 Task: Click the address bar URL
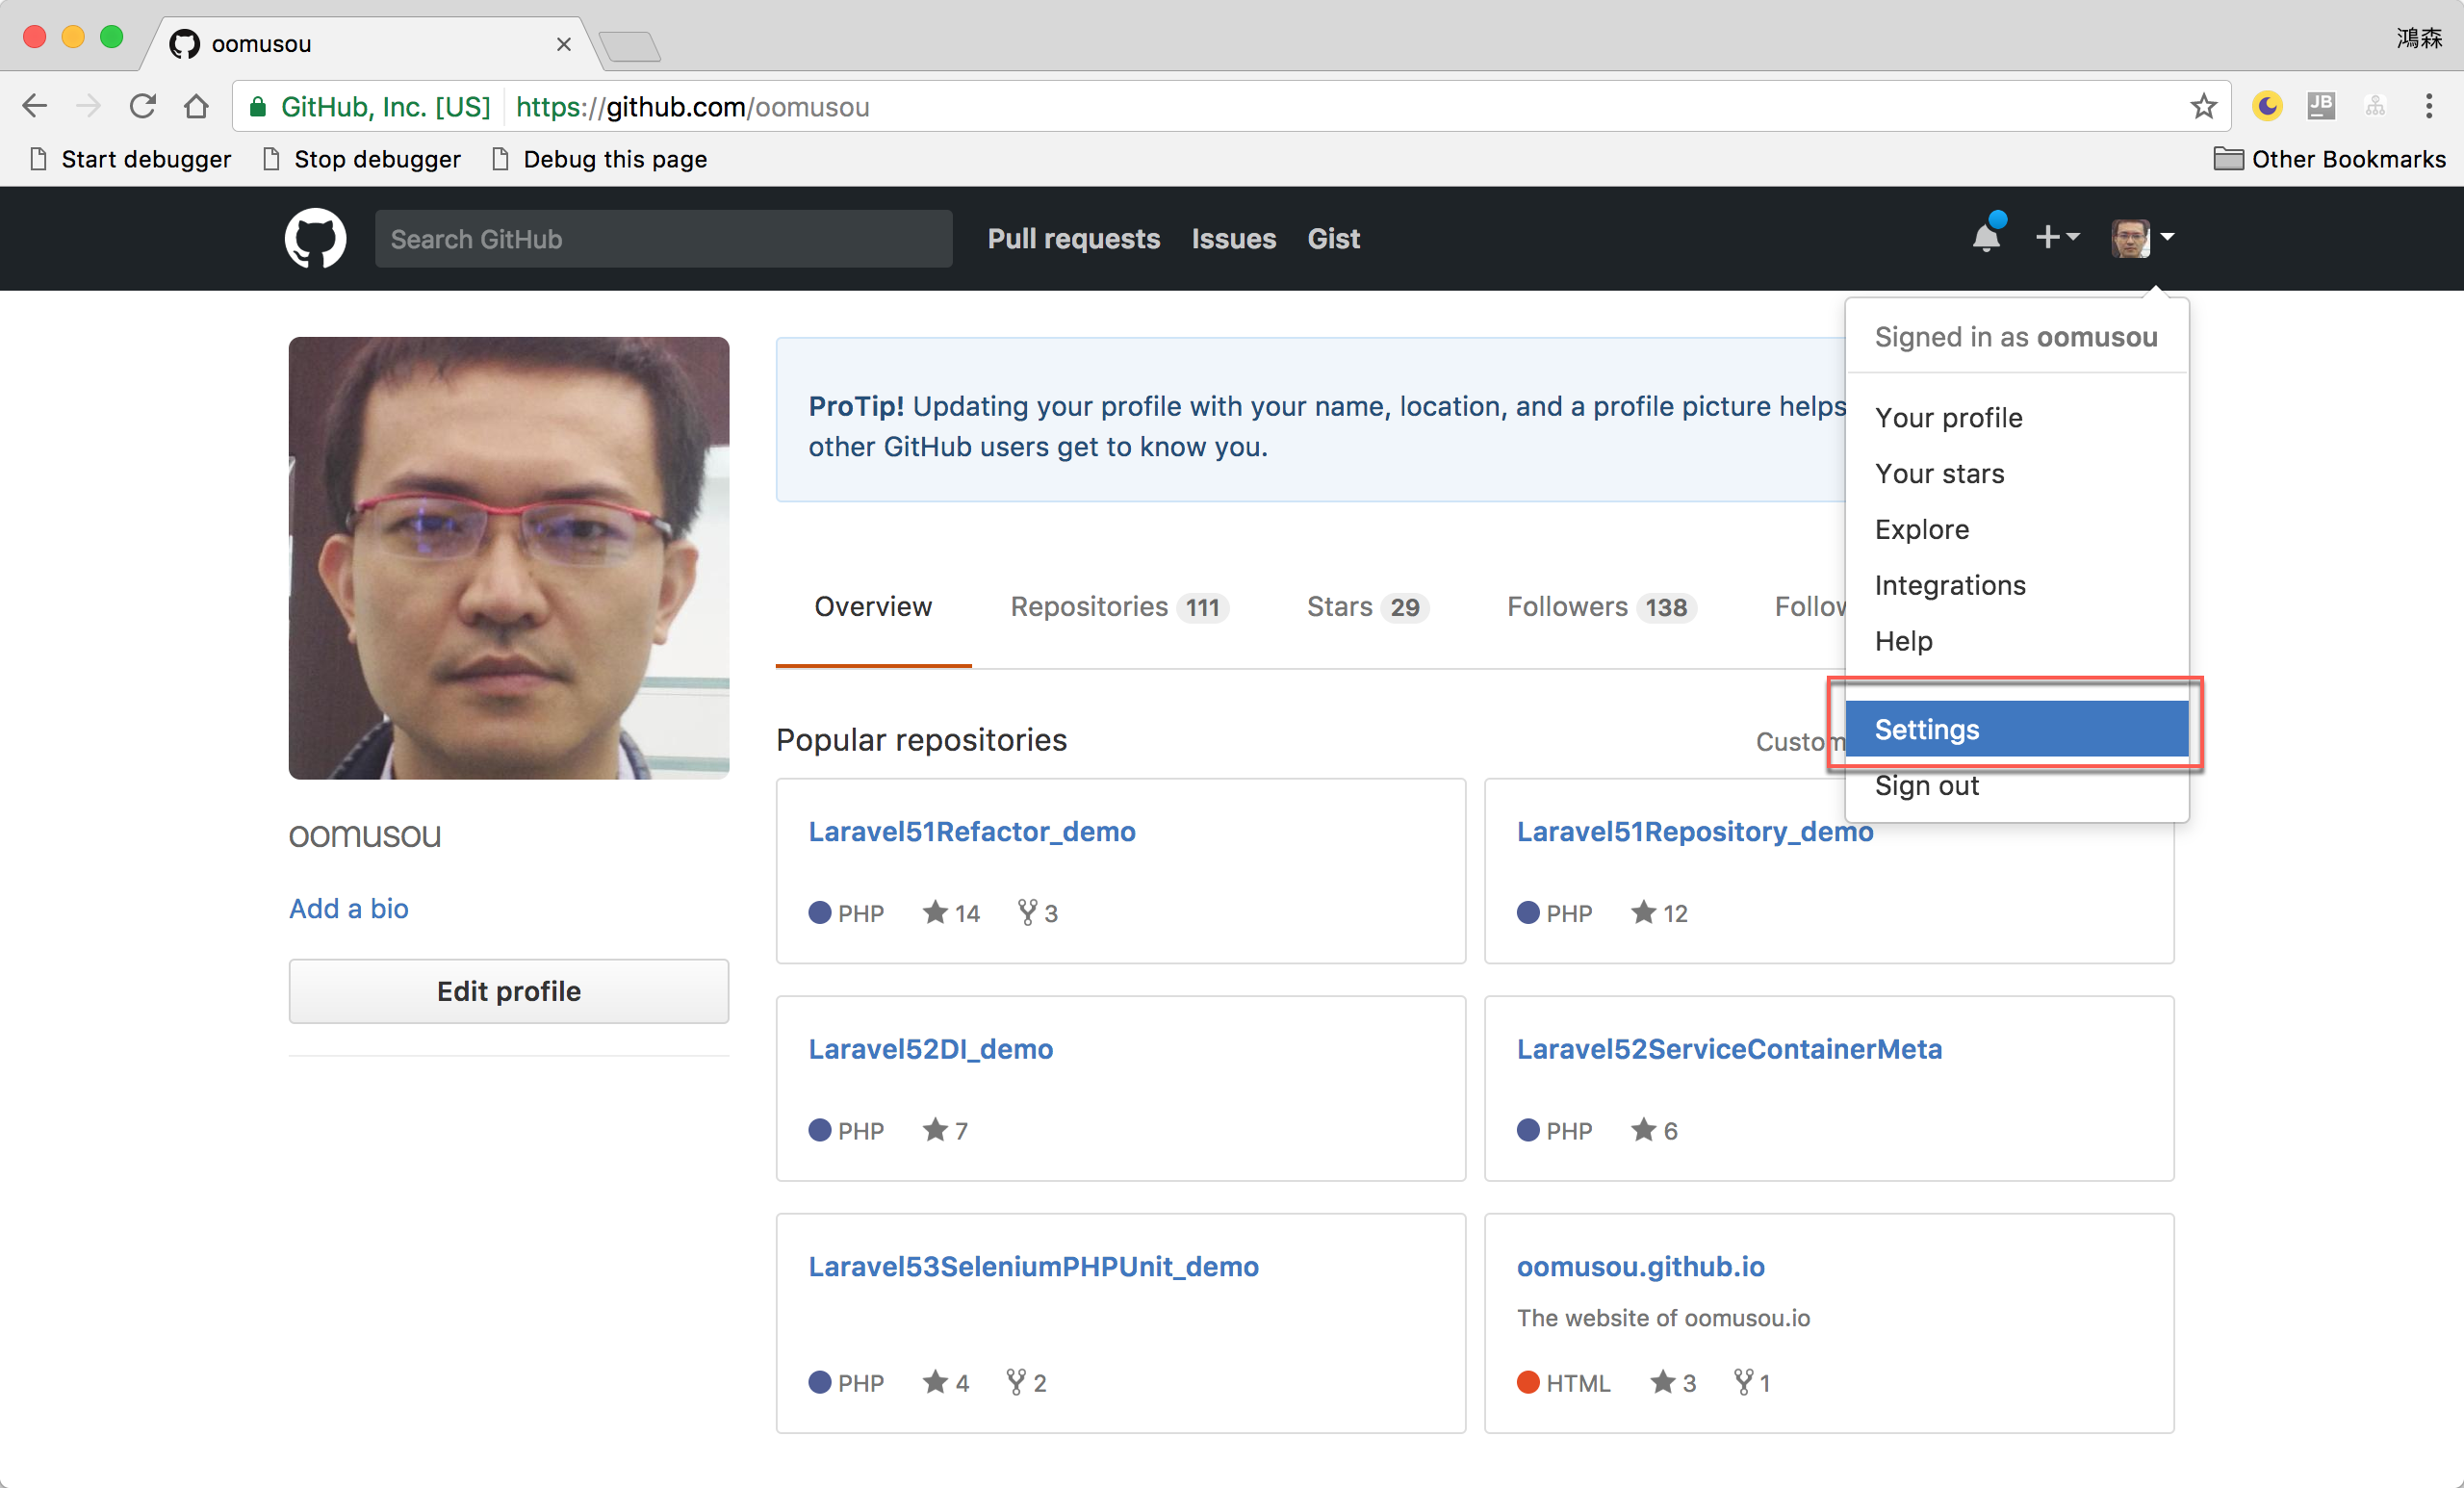coord(692,107)
